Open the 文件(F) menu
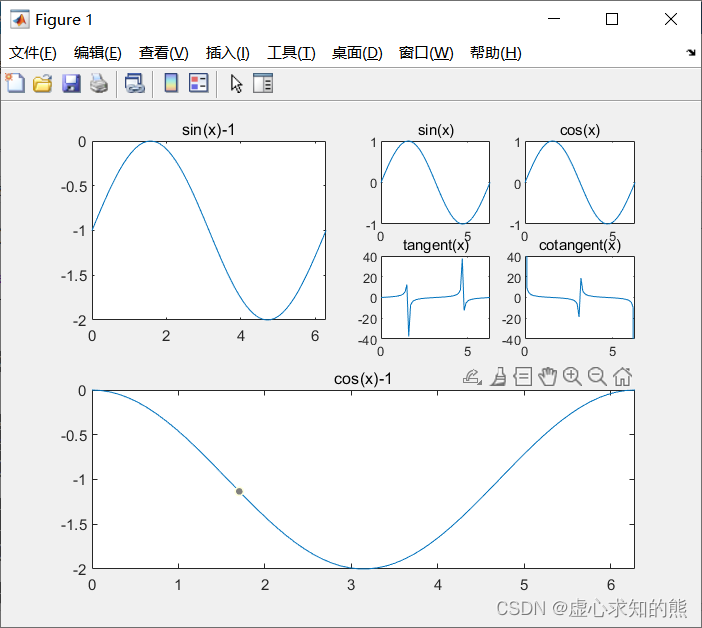 click(x=33, y=53)
